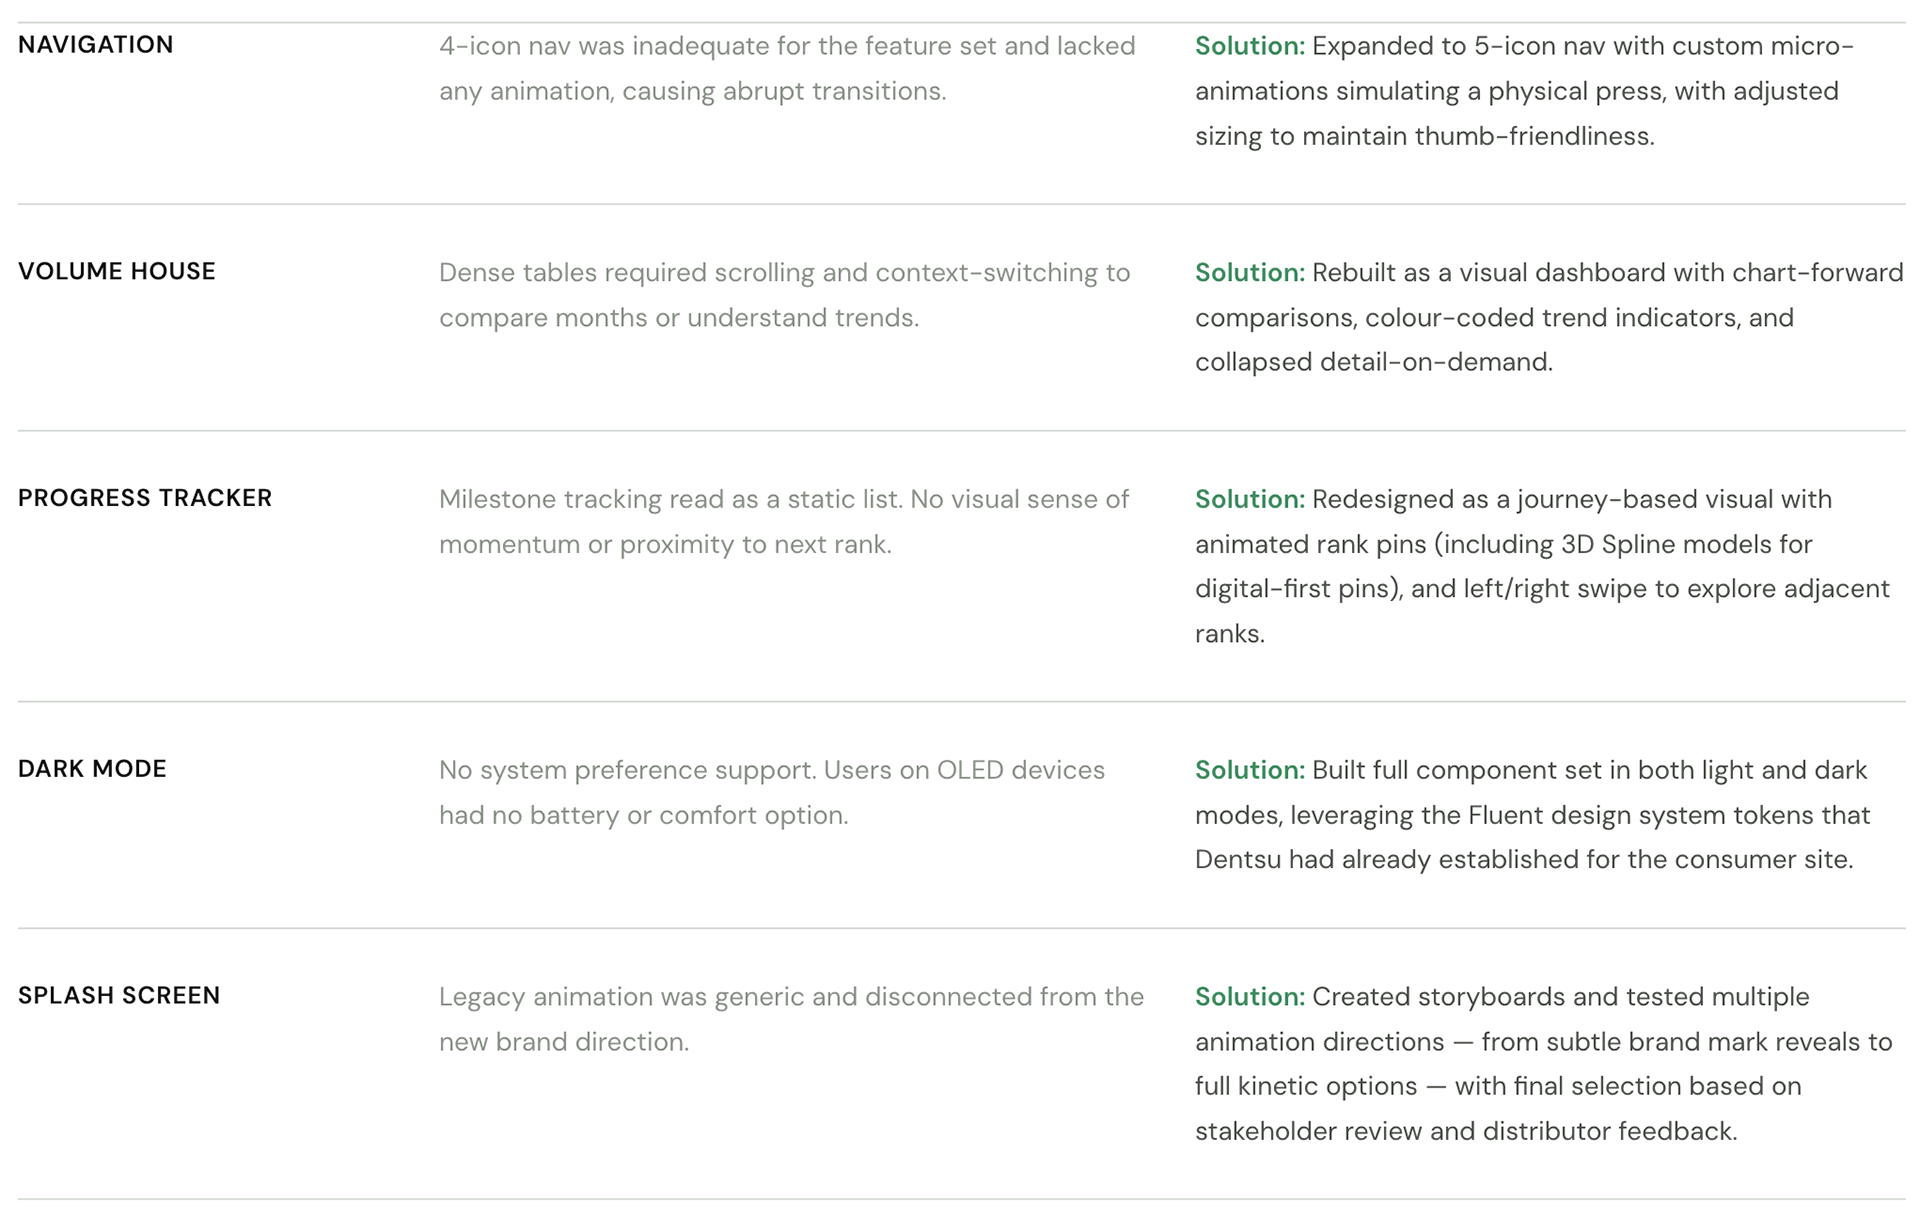
Task: Click the SPLASH SCREEN heading
Action: coord(119,996)
